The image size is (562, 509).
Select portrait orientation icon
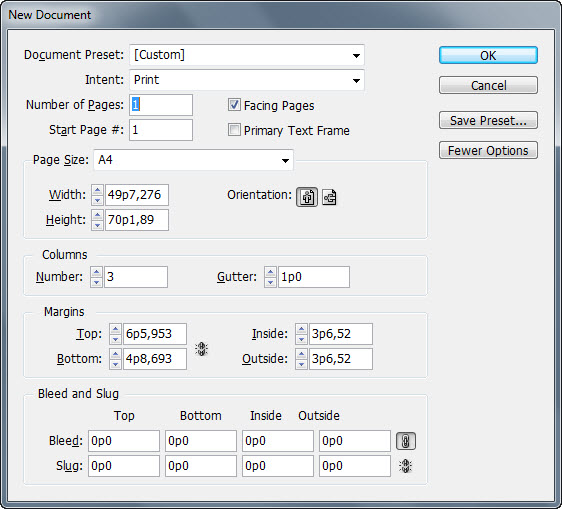[x=307, y=197]
